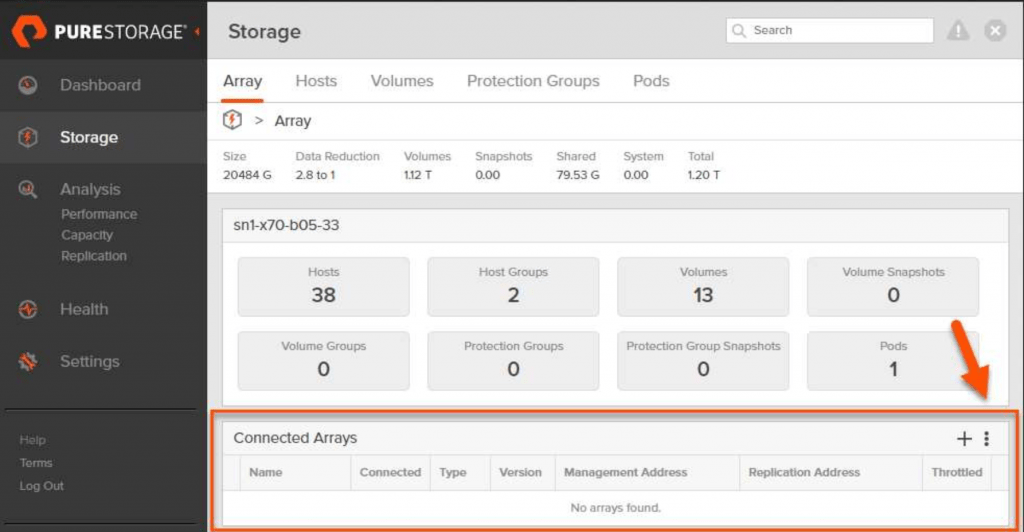Select Storage in the sidebar

coord(89,137)
